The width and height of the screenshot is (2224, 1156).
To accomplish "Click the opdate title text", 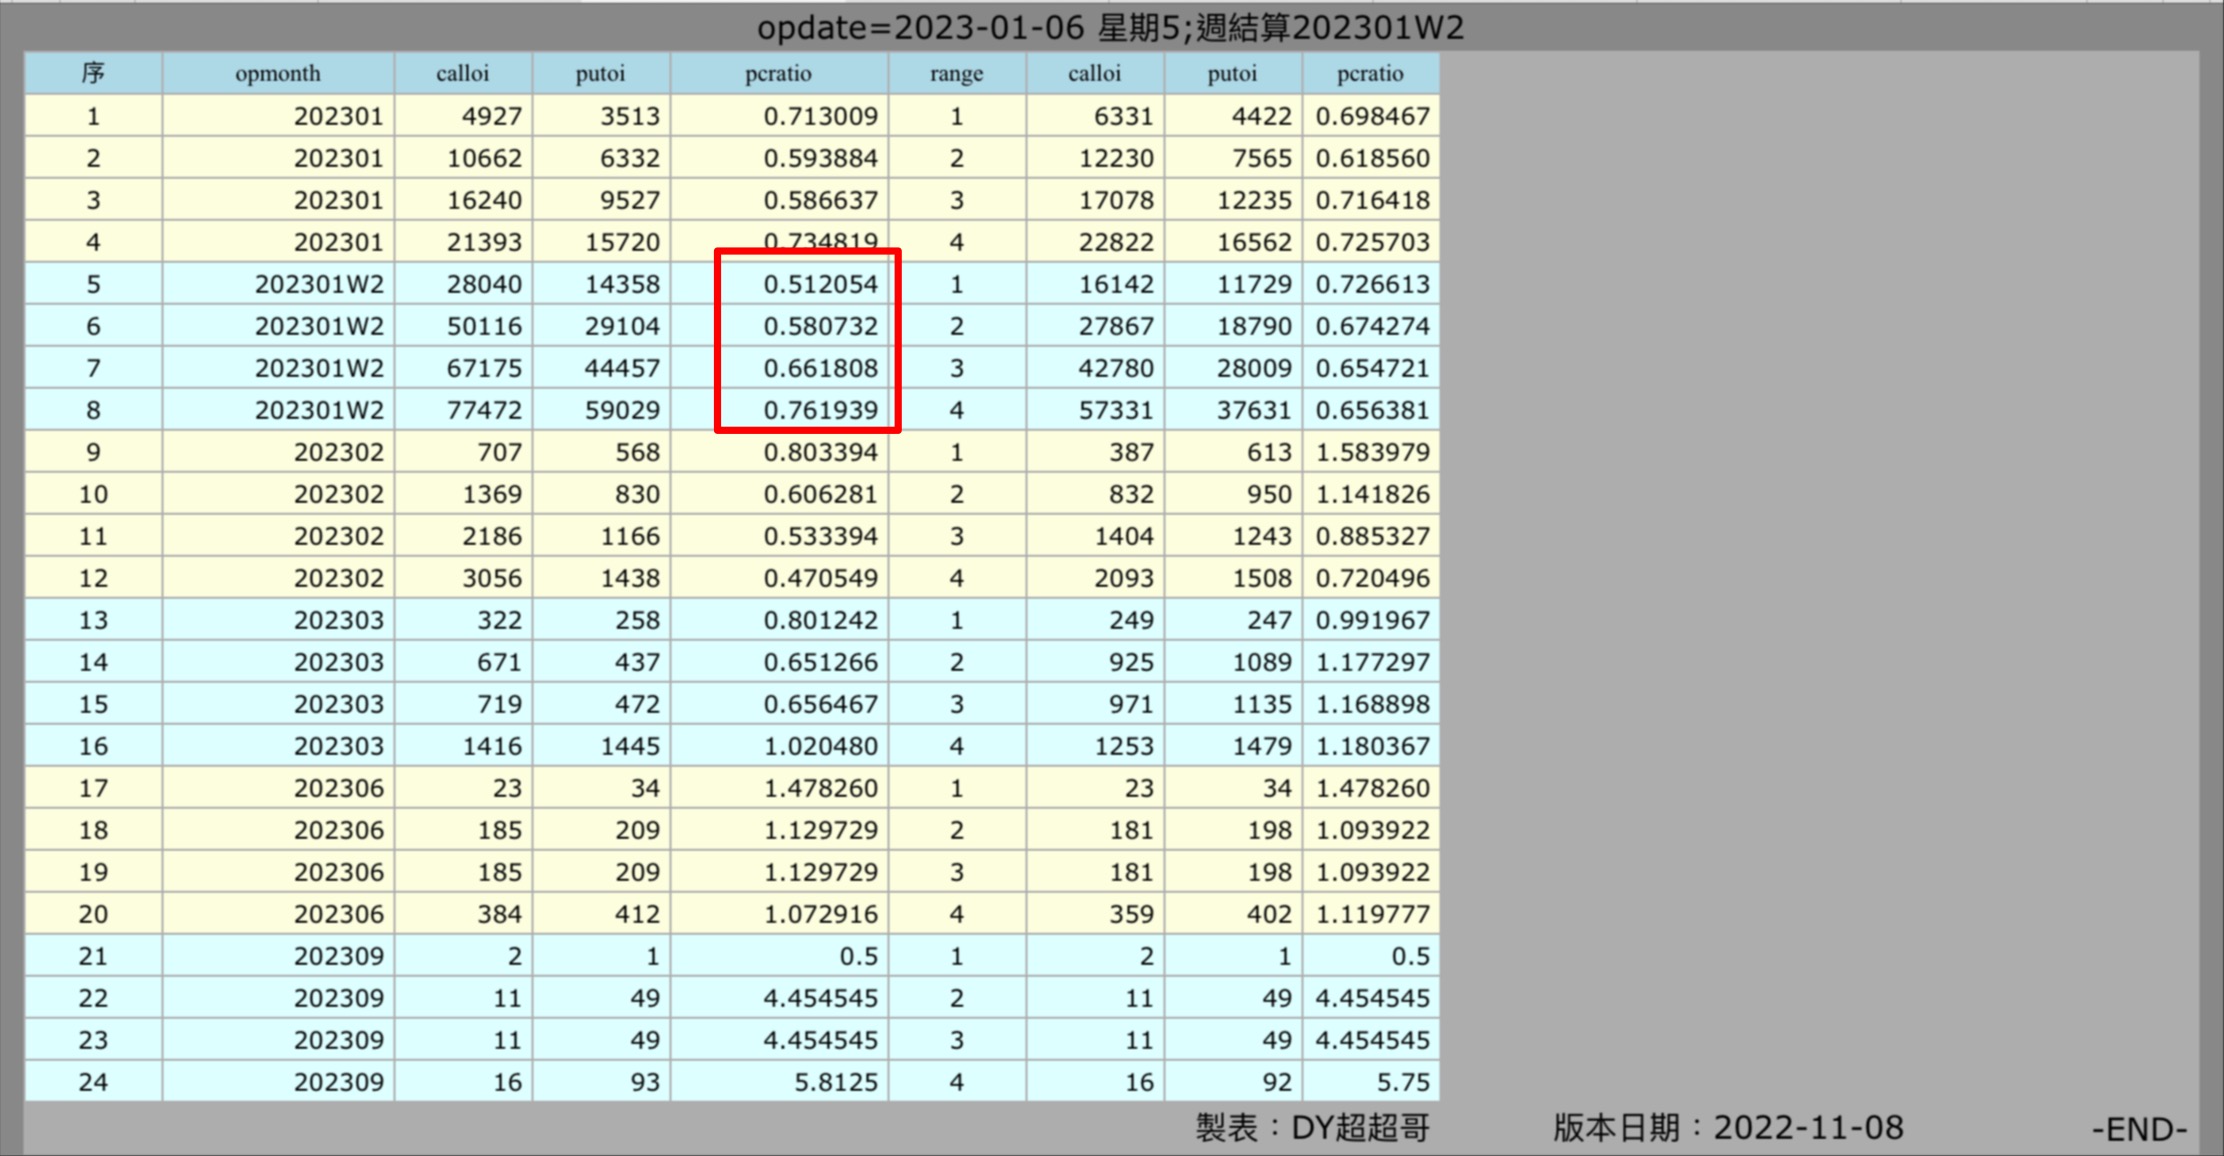I will [1110, 28].
